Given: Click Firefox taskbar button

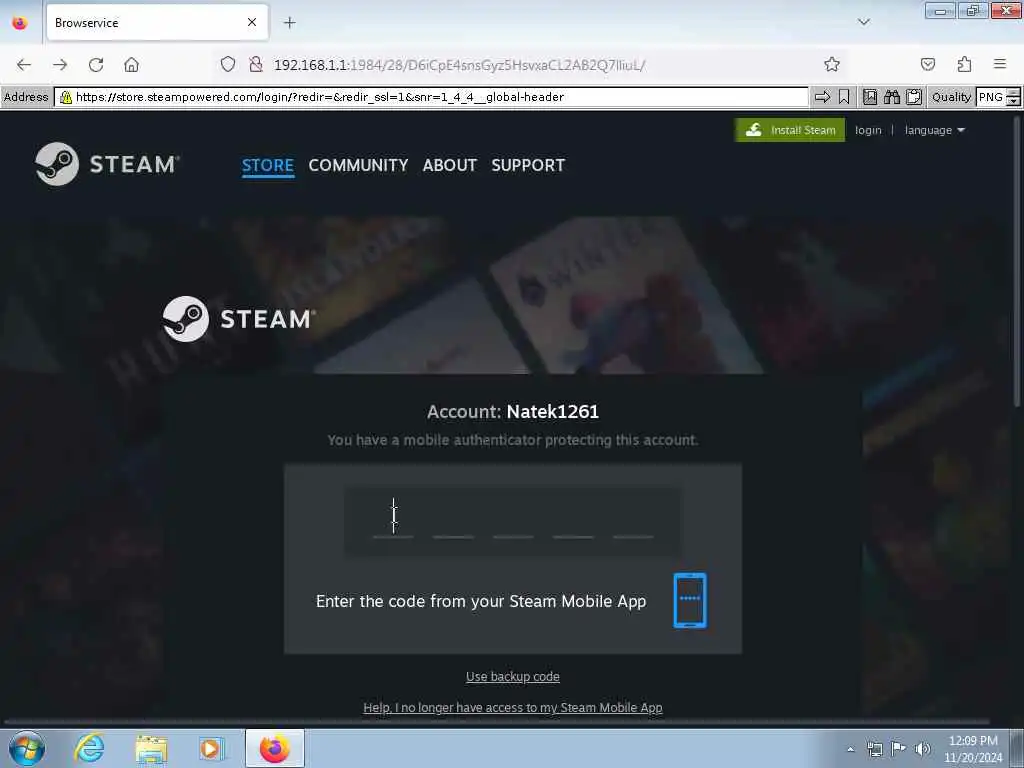Looking at the screenshot, I should pyautogui.click(x=274, y=748).
